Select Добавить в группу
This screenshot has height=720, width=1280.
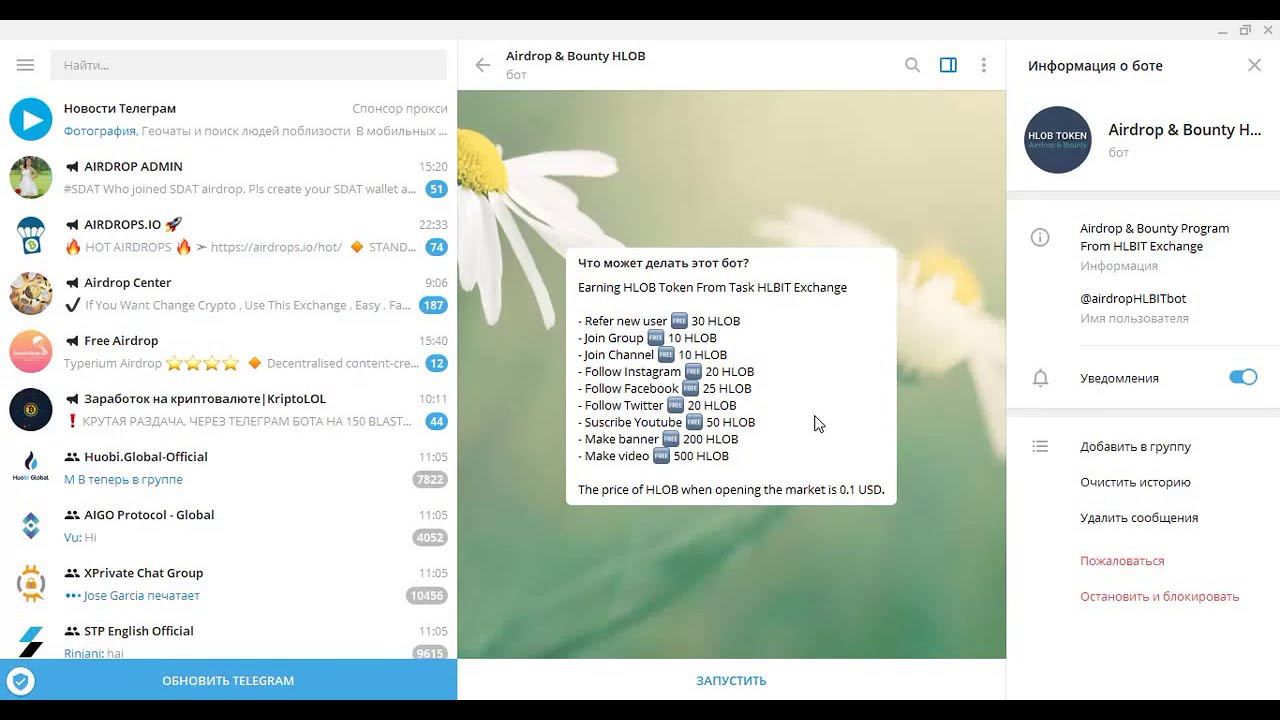[1135, 447]
